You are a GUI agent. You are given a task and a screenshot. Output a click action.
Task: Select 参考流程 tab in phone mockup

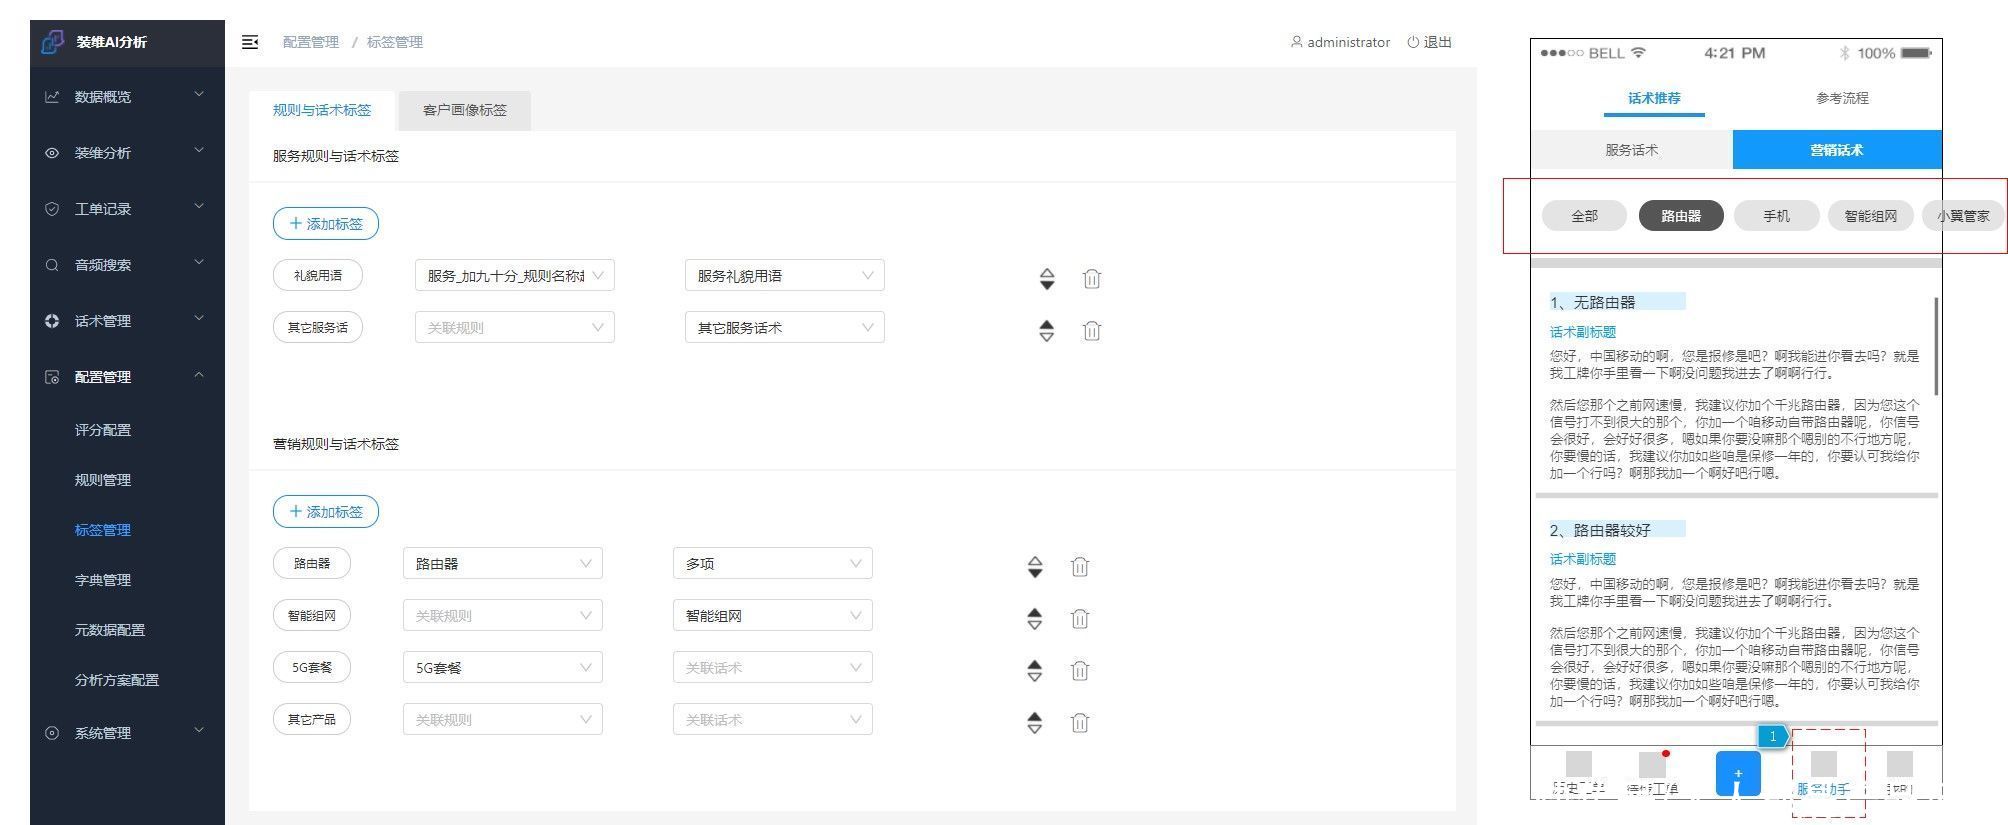click(1842, 98)
